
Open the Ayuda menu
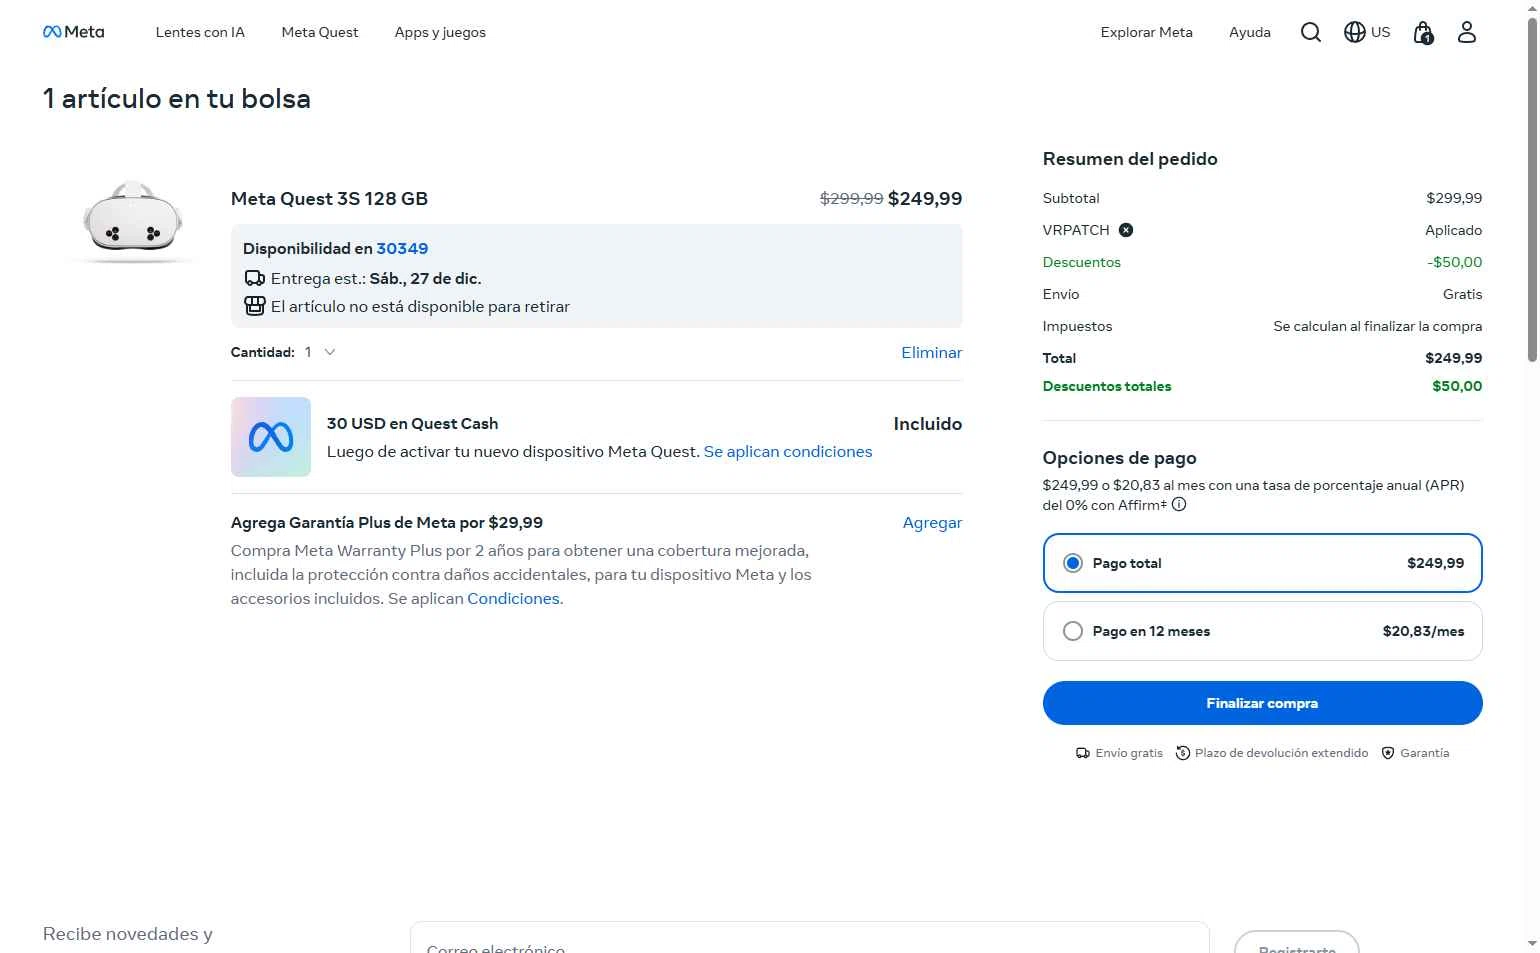tap(1250, 32)
